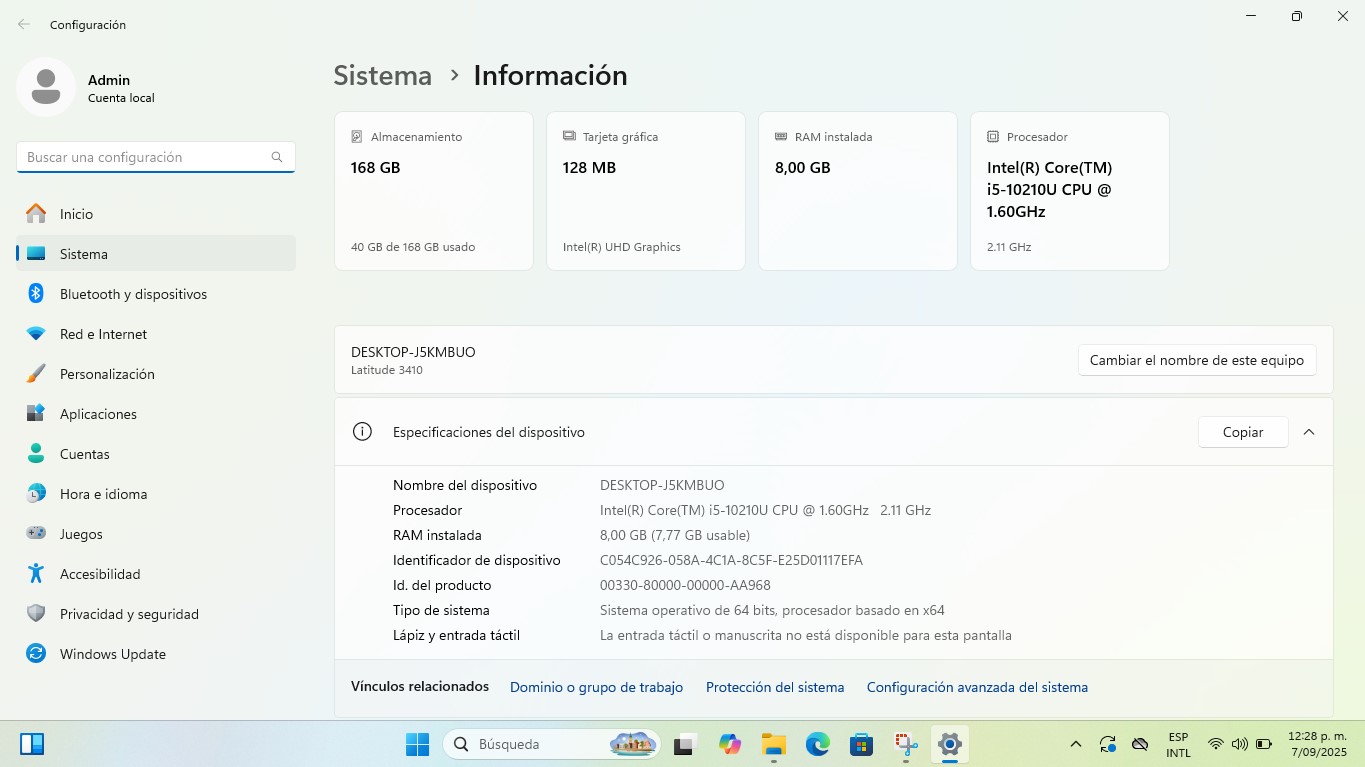
Task: Show hidden system tray icons chevron
Action: pyautogui.click(x=1076, y=744)
